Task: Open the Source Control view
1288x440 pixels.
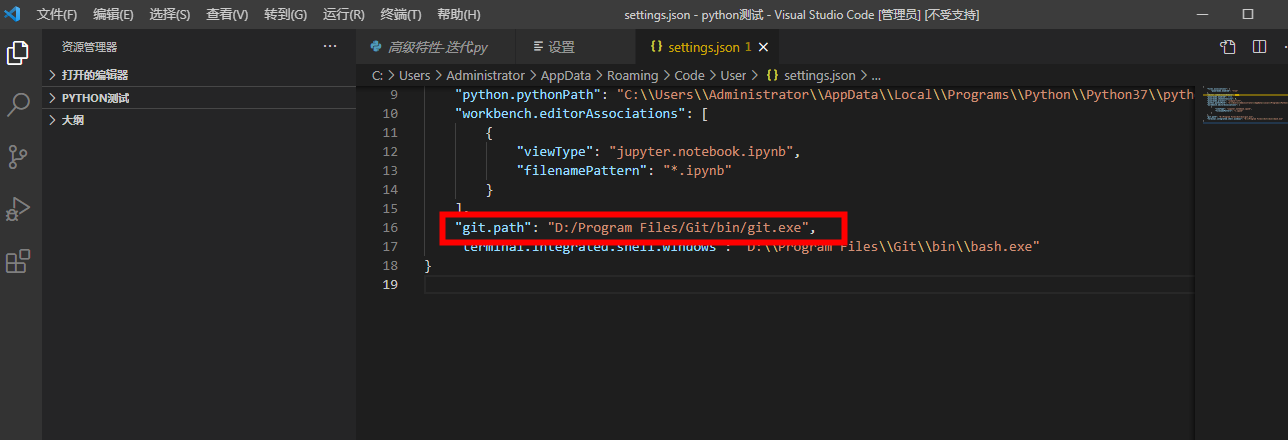Action: coord(18,157)
